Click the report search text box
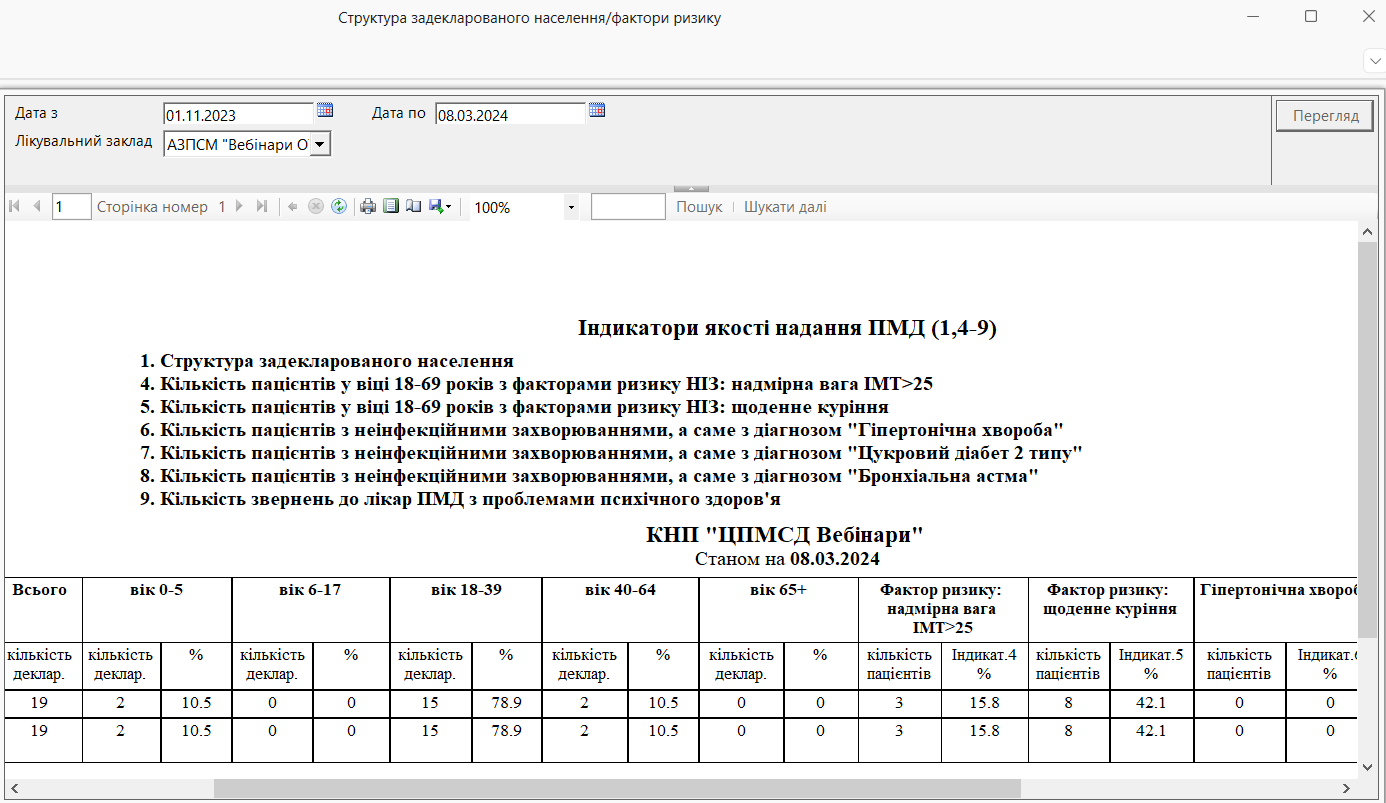This screenshot has height=803, width=1386. [x=628, y=207]
